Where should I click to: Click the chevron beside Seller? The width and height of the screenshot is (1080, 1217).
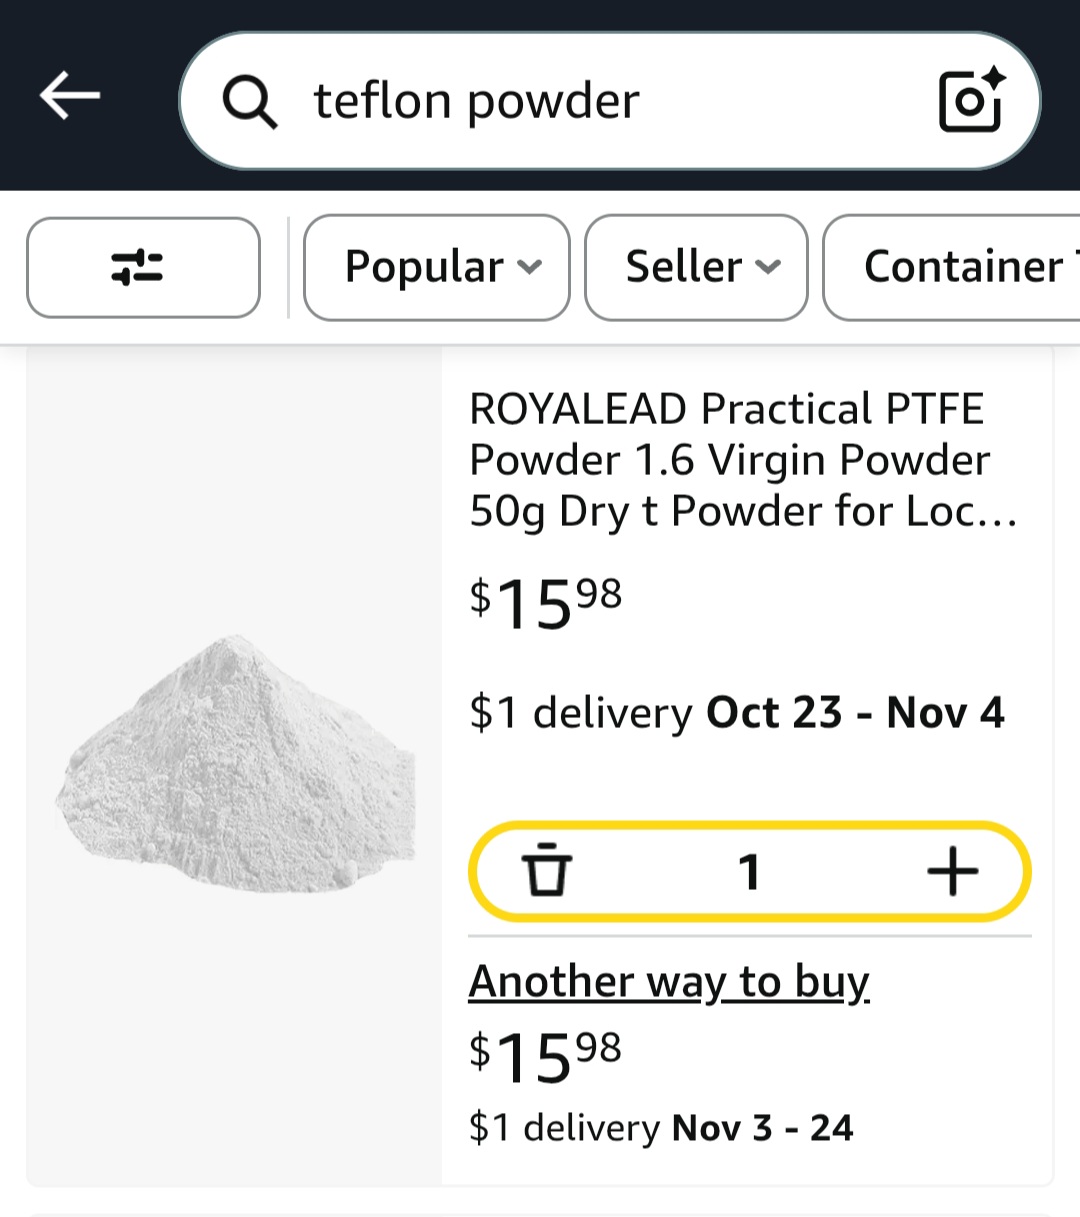768,267
